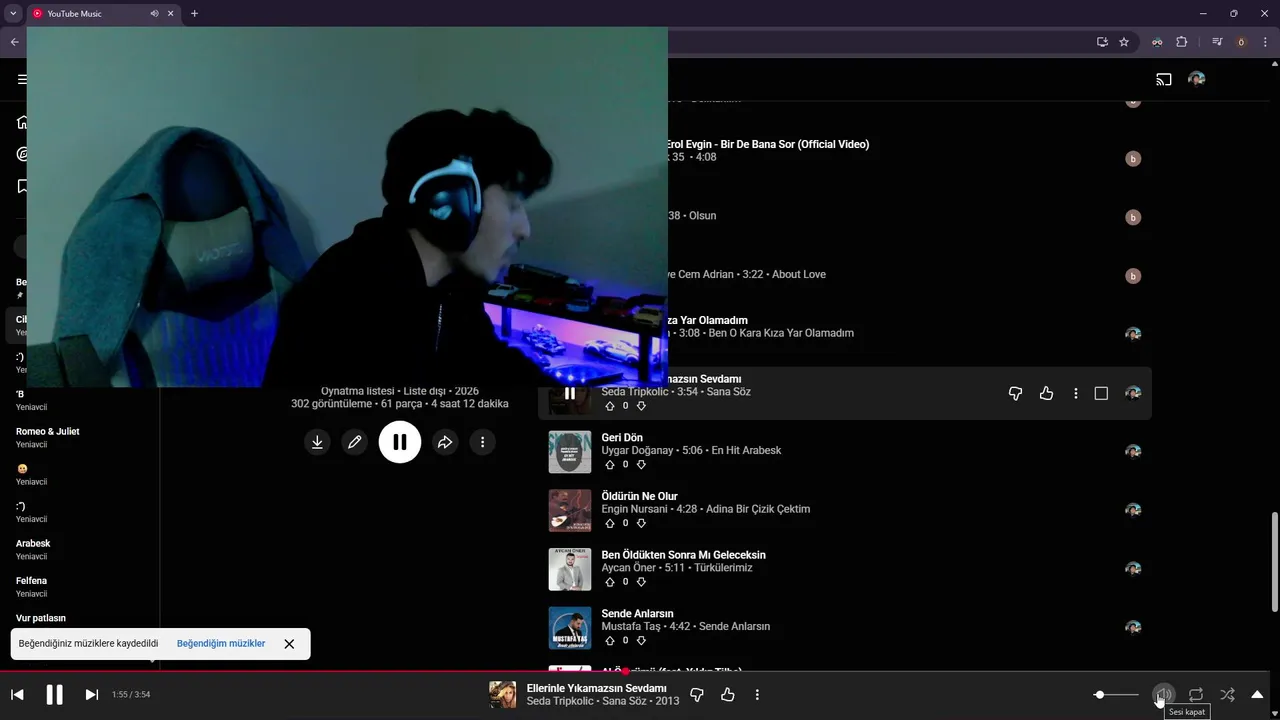This screenshot has height=720, width=1280.
Task: Open artist link Engin Nursani
Action: 634,509
